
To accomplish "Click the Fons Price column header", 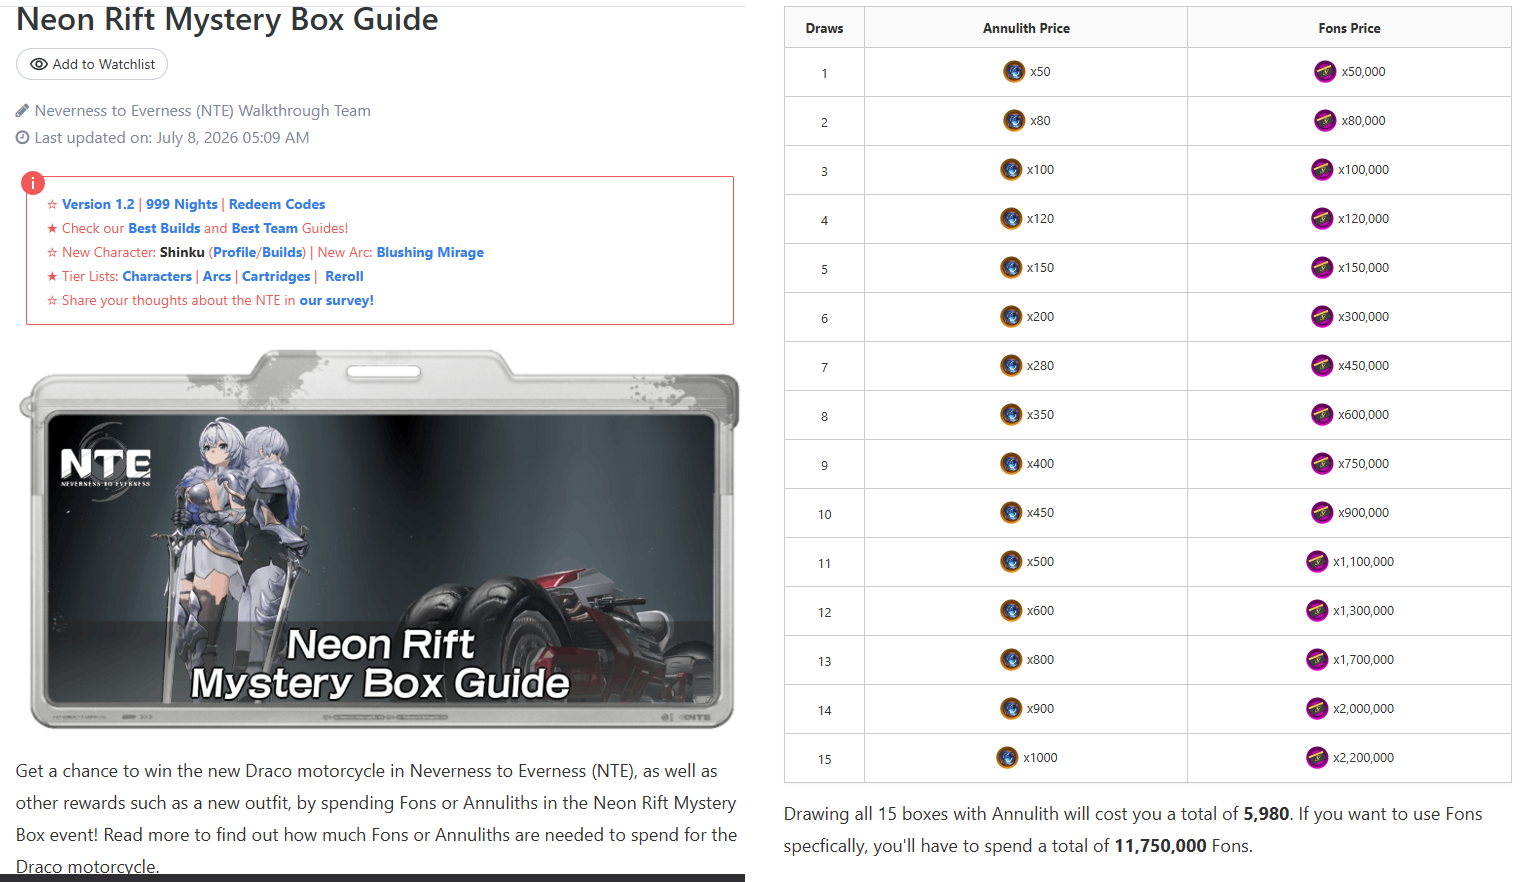I will tap(1349, 28).
